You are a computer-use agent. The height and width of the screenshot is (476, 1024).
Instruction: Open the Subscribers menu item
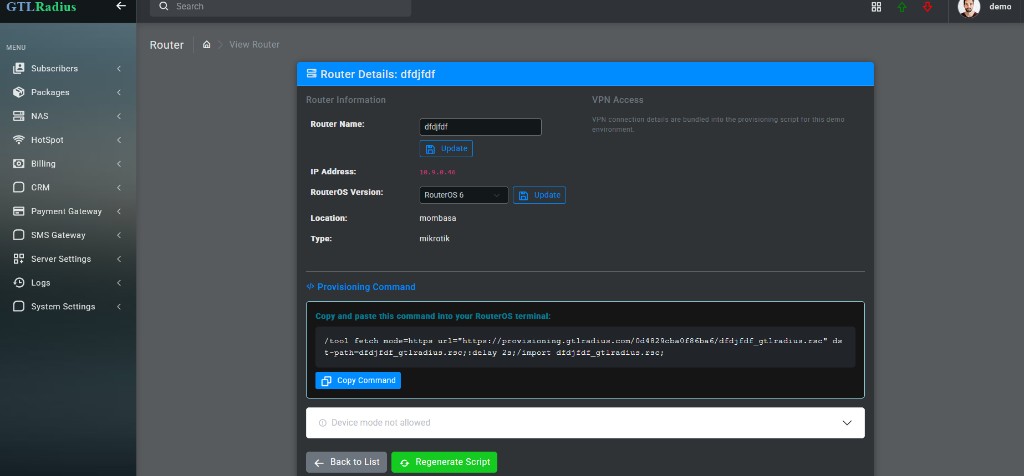[x=68, y=69]
